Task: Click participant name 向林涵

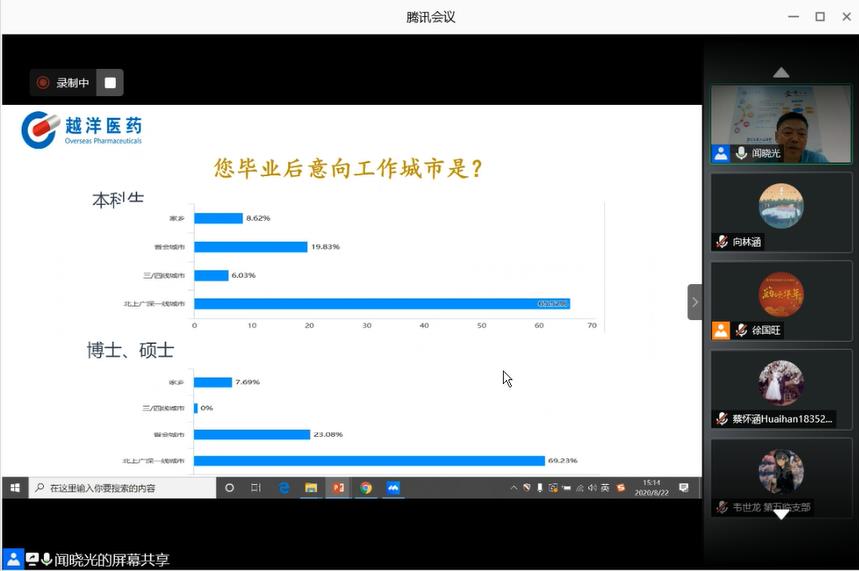Action: (x=747, y=242)
